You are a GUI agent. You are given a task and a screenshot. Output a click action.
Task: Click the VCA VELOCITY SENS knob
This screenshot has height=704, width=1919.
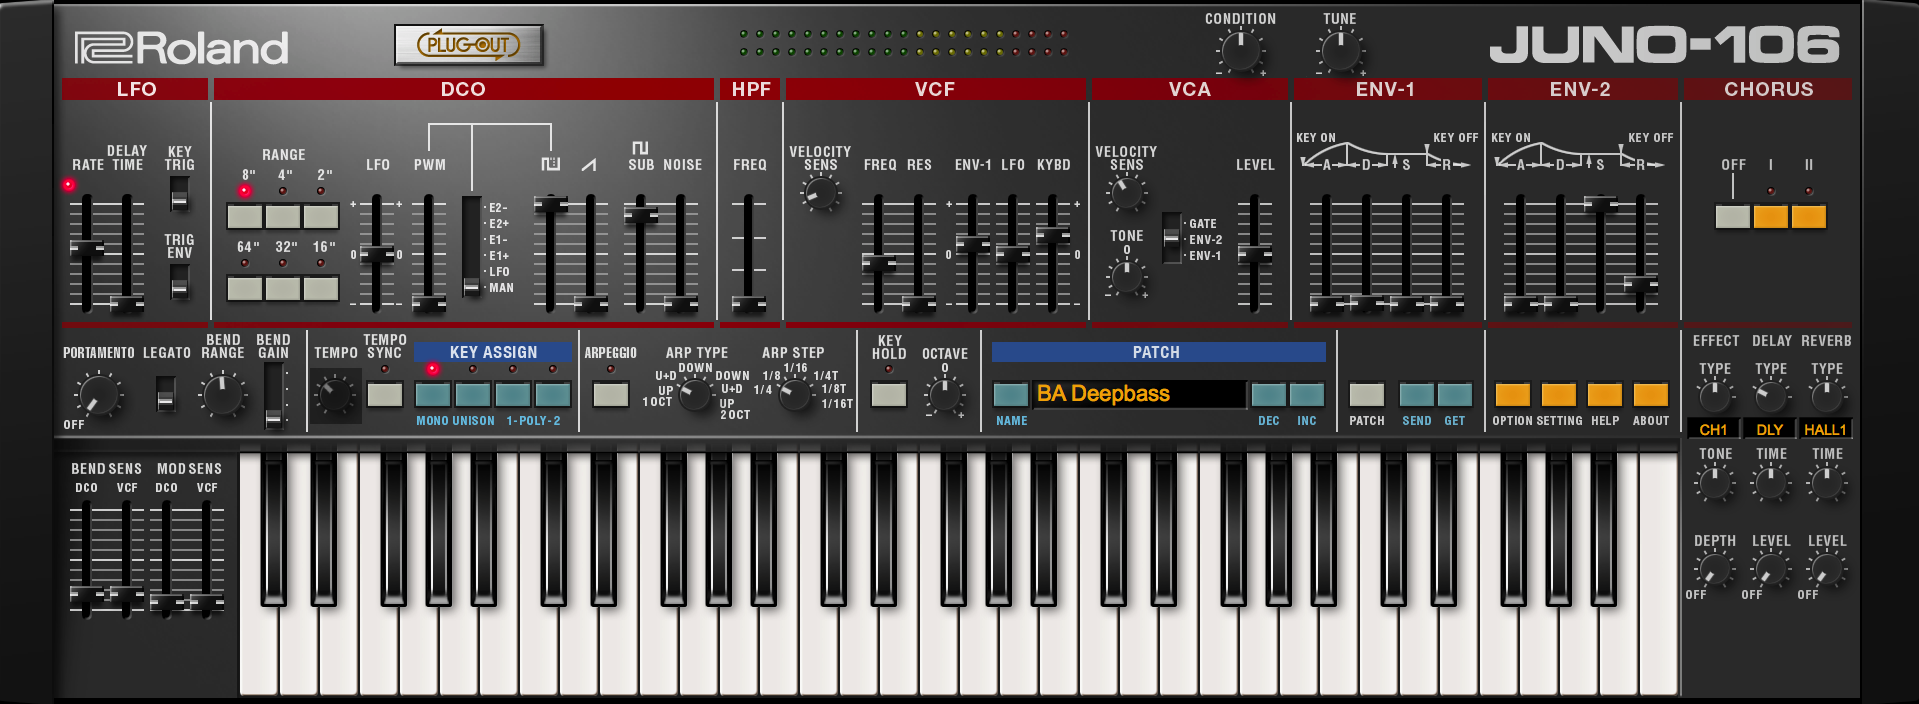coord(1127,192)
